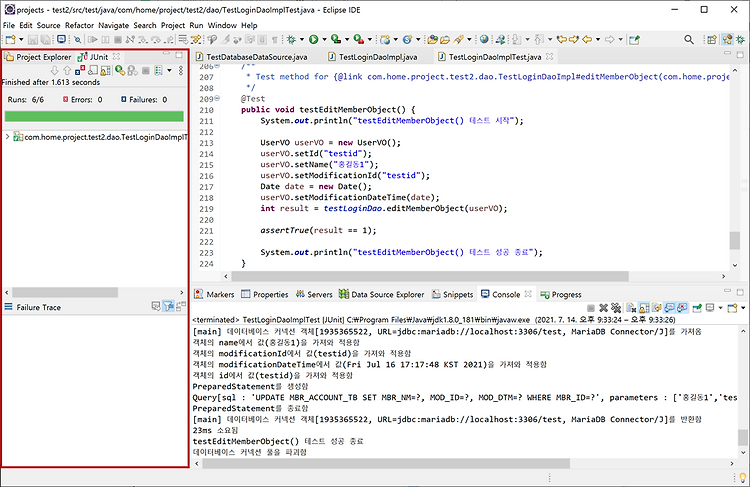This screenshot has width=750, height=487.
Task: Run the program with green Run icon
Action: pos(313,40)
